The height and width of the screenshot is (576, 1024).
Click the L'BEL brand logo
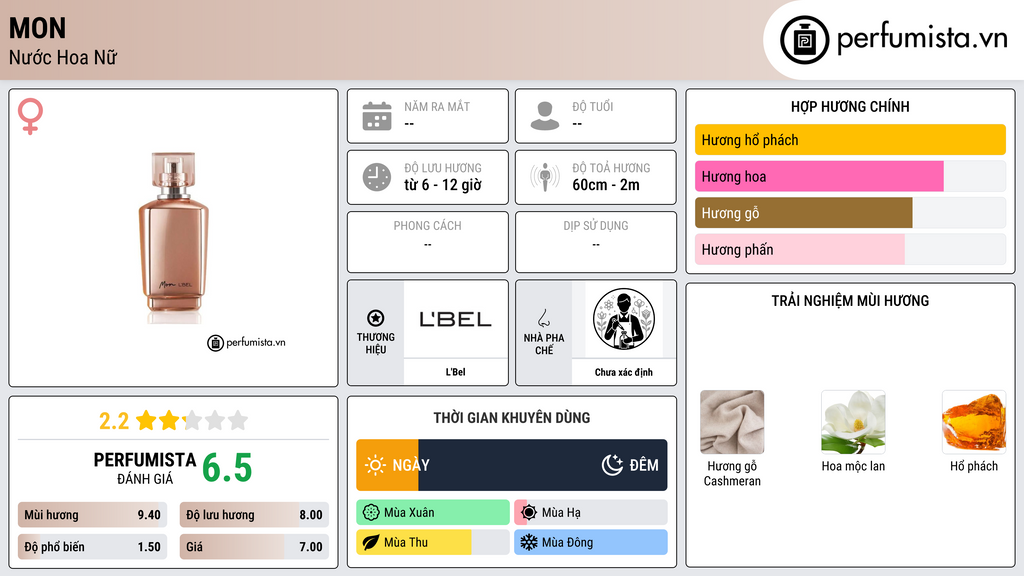455,319
